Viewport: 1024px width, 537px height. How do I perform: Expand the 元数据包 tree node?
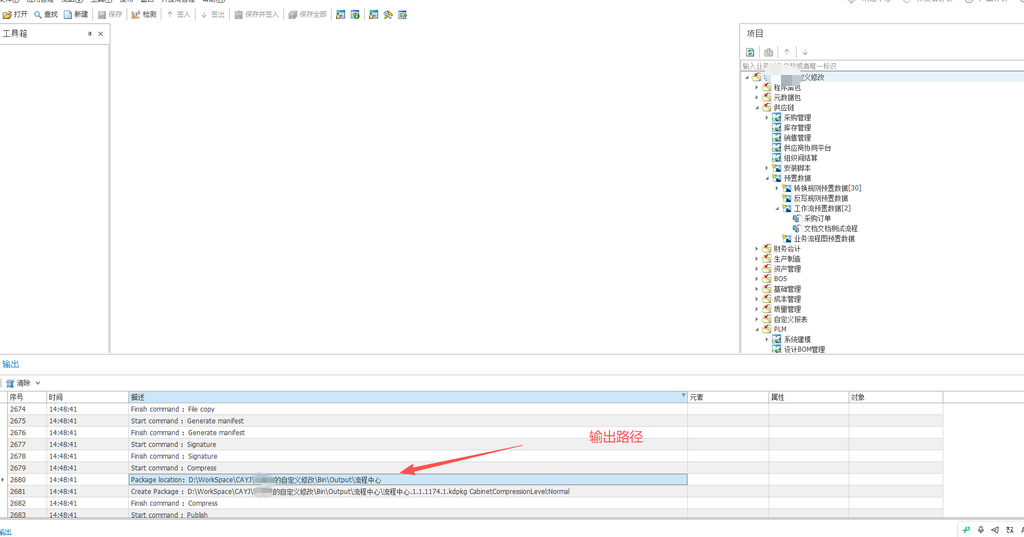(x=757, y=97)
